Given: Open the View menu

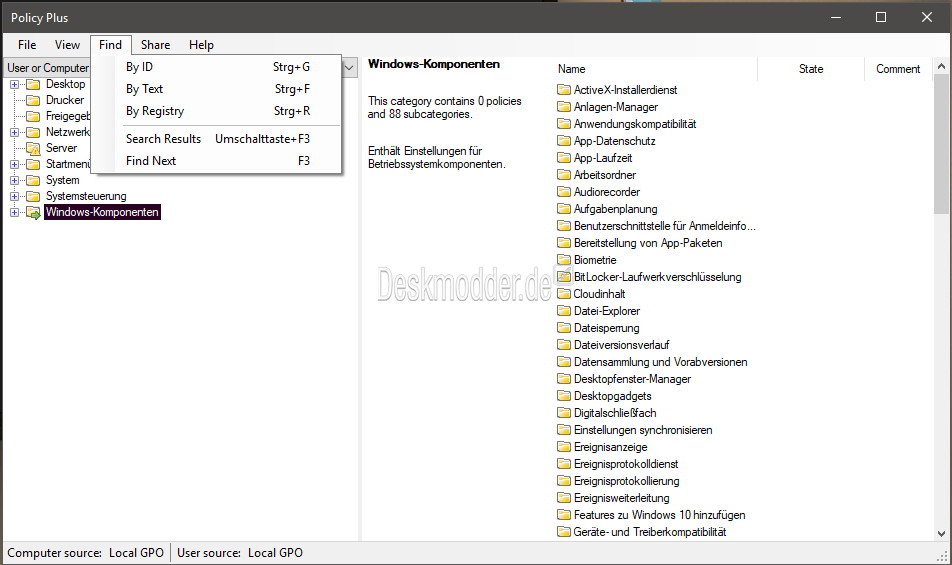Looking at the screenshot, I should click(x=67, y=44).
